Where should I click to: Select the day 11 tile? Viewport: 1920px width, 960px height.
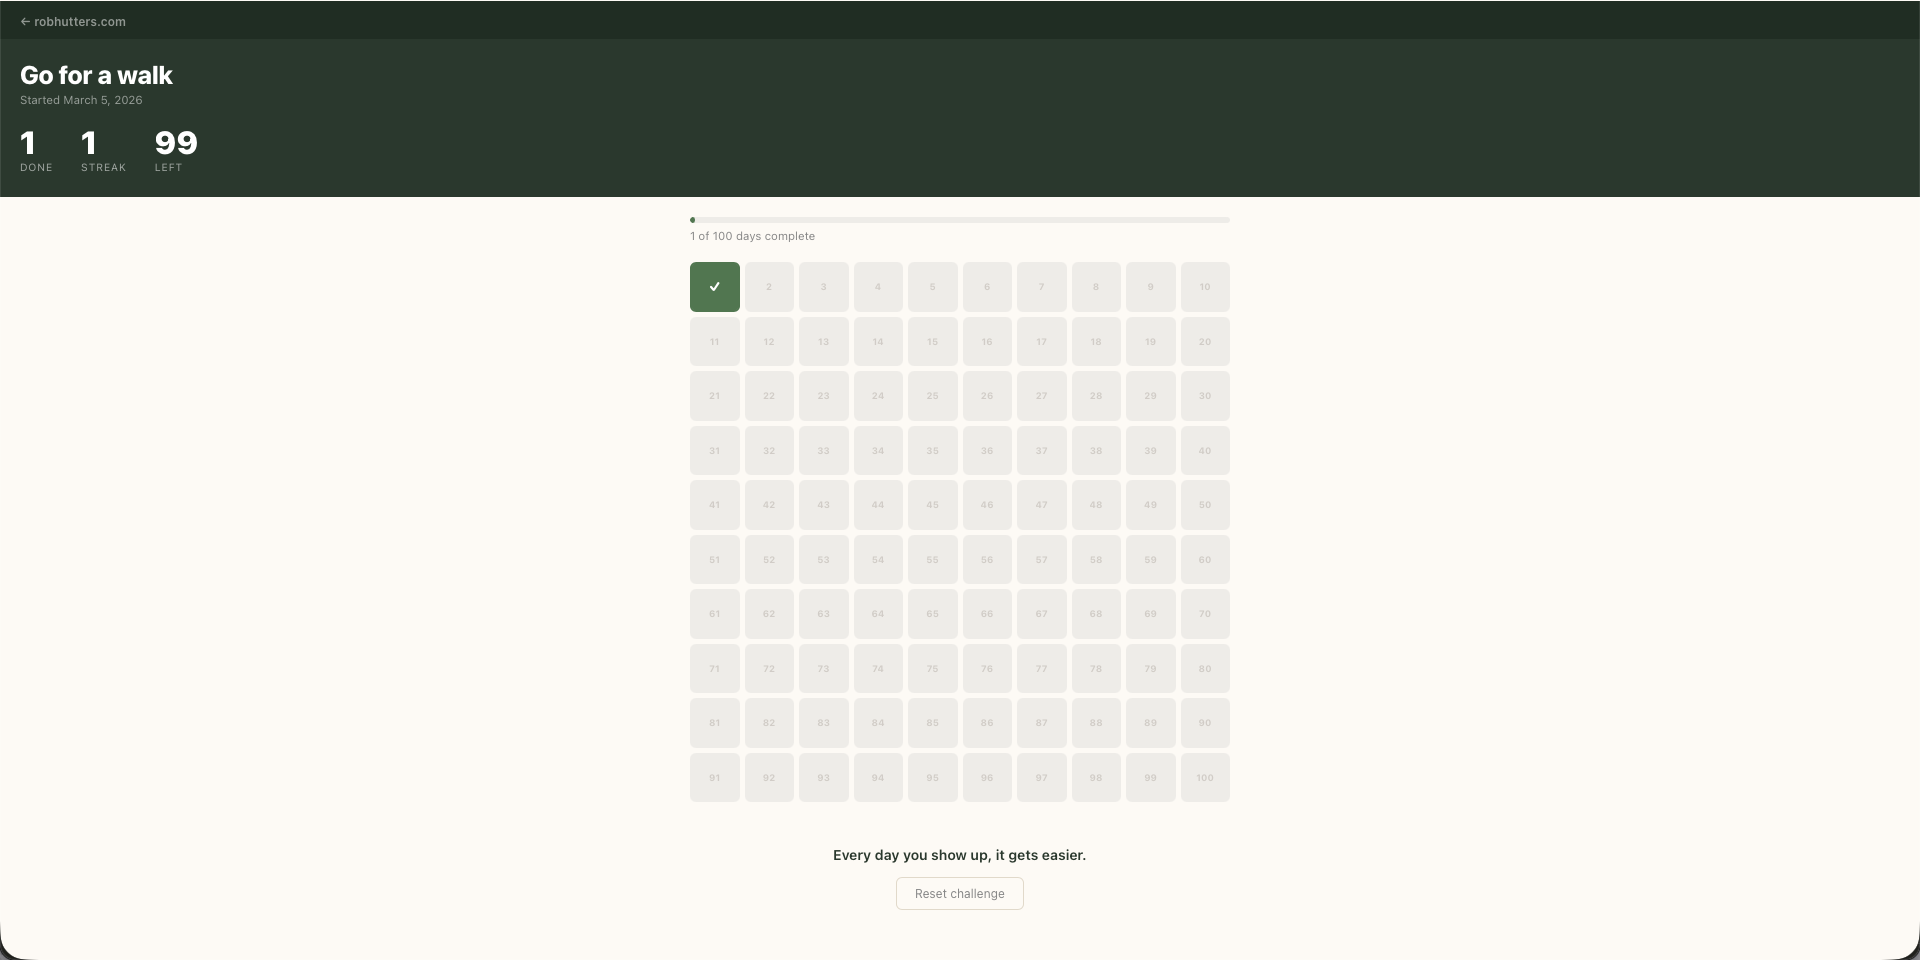(714, 341)
